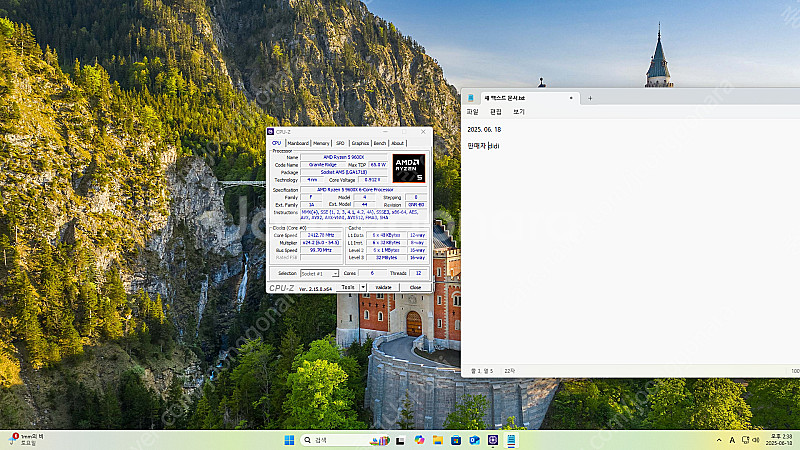Open the Mainboard tab in CPU-Z
The image size is (800, 450).
pos(298,143)
